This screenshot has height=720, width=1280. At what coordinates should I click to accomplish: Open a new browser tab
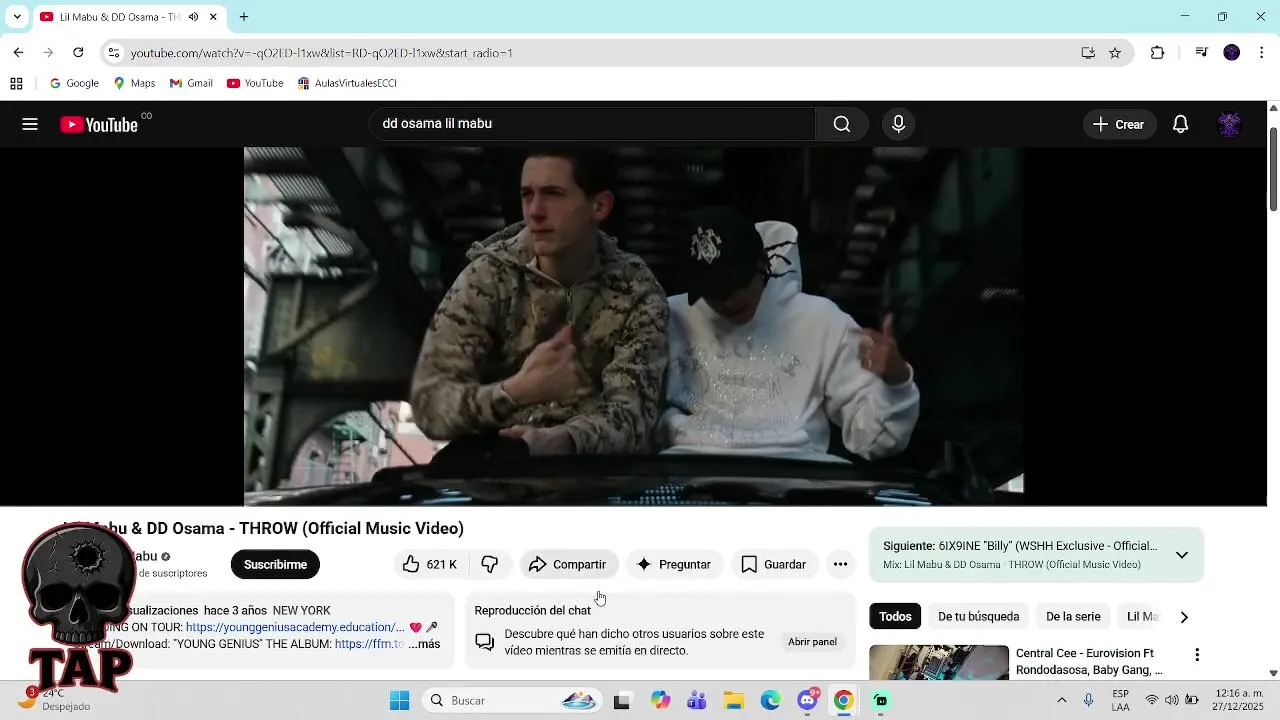(243, 17)
